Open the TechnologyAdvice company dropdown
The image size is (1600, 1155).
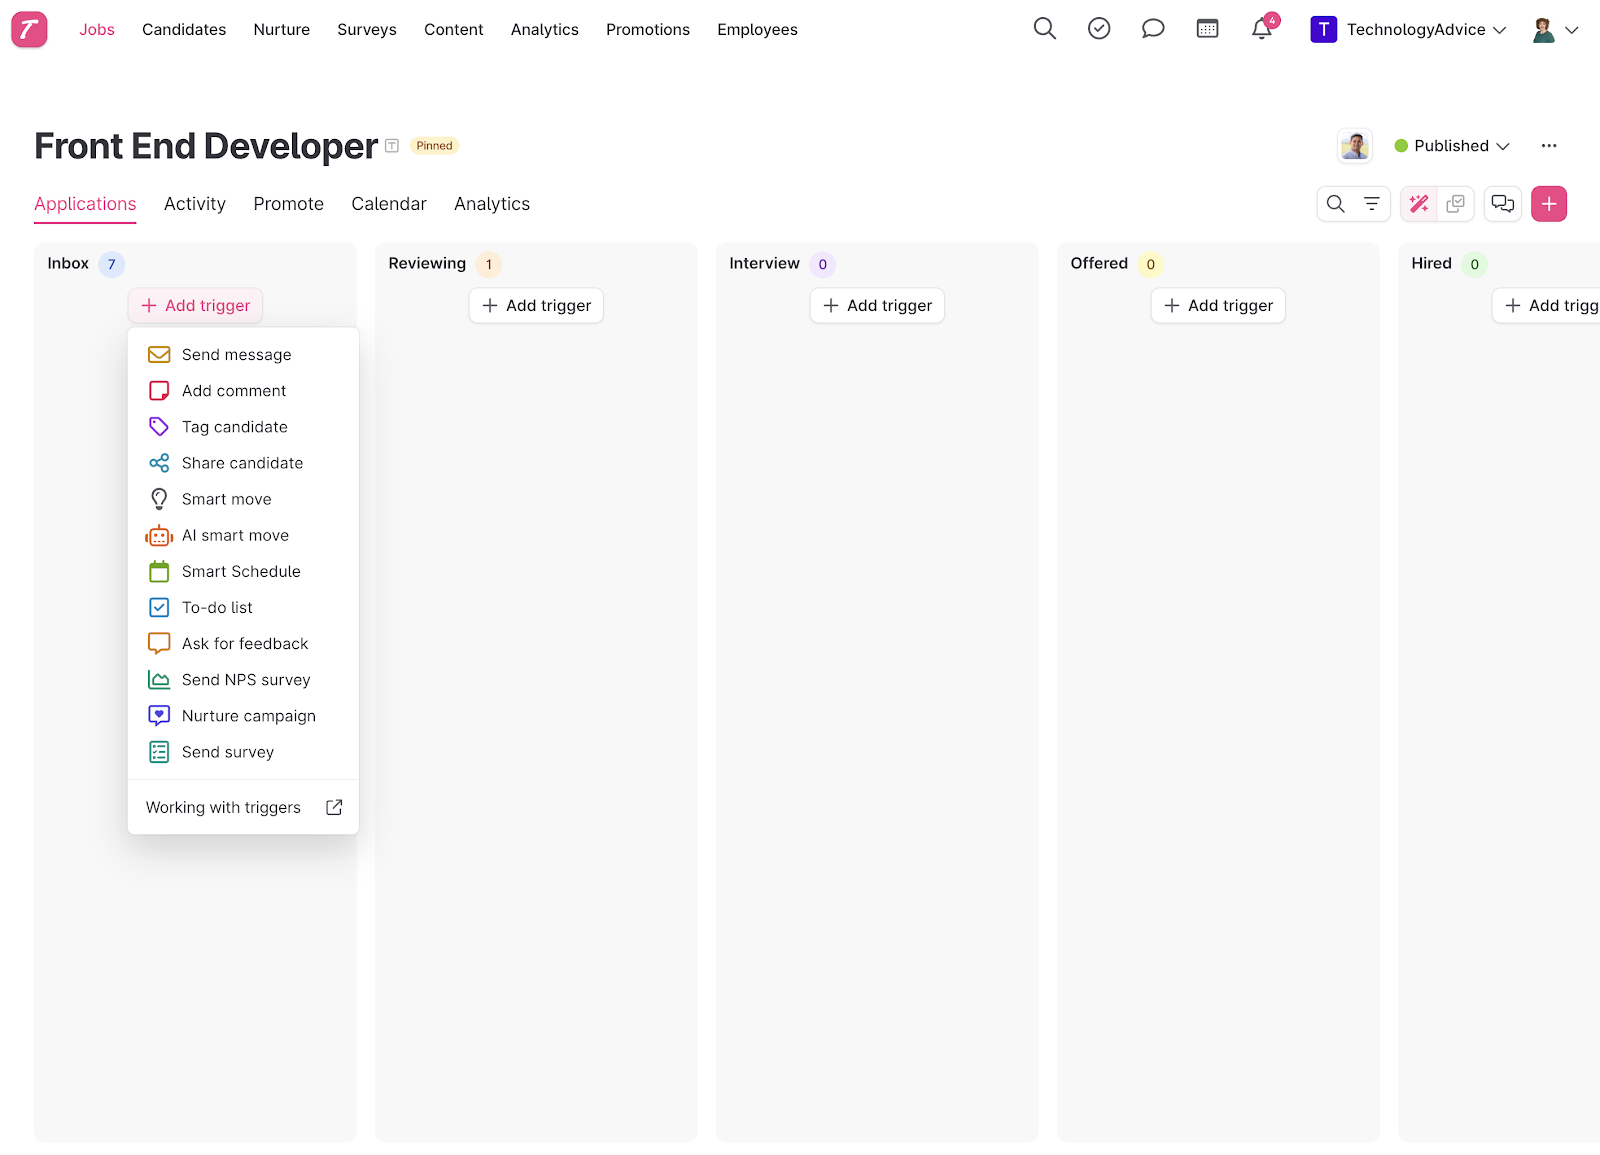click(1408, 29)
